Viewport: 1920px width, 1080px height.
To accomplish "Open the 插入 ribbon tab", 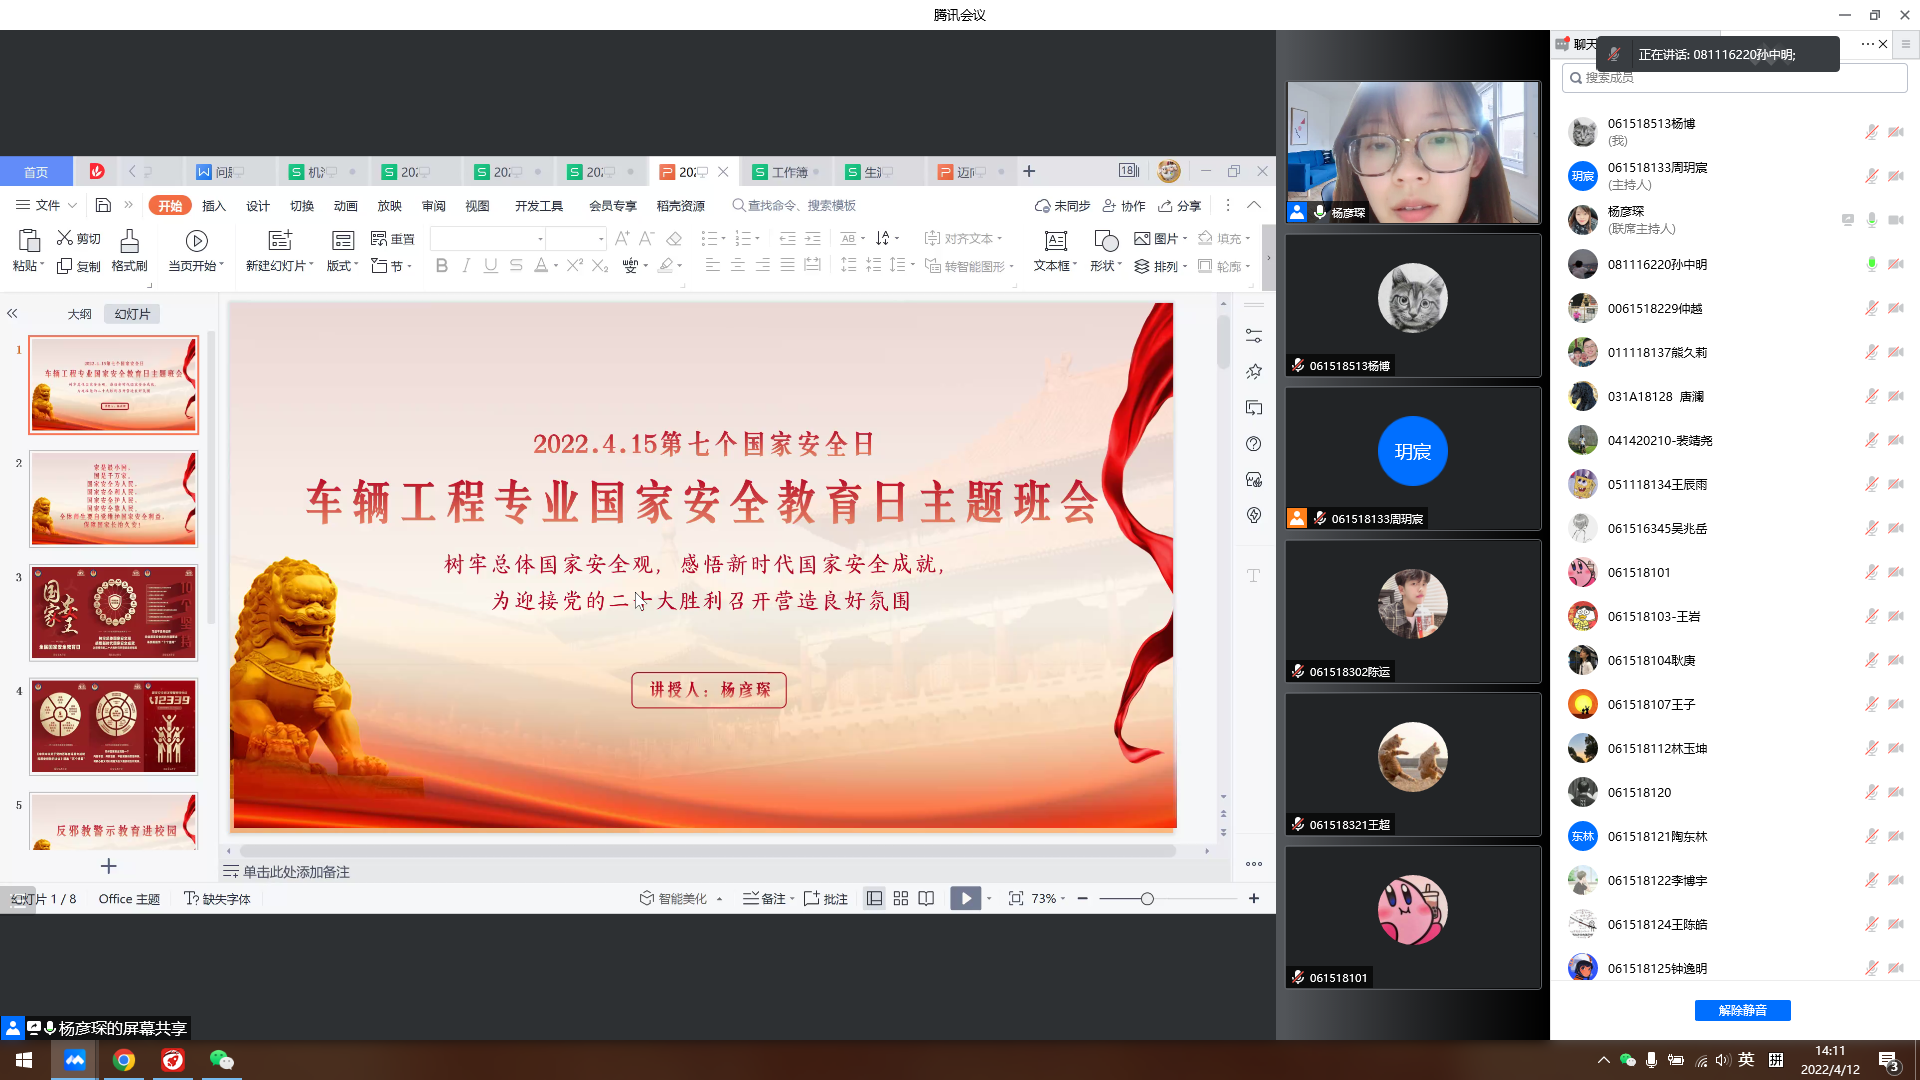I will tap(214, 206).
